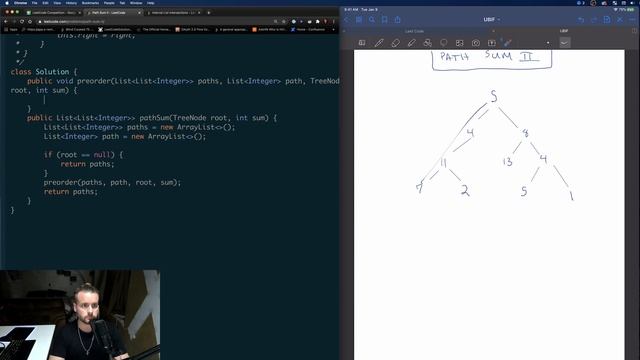This screenshot has width=640, height=360.
Task: Select the Text box tool
Action: (x=492, y=42)
